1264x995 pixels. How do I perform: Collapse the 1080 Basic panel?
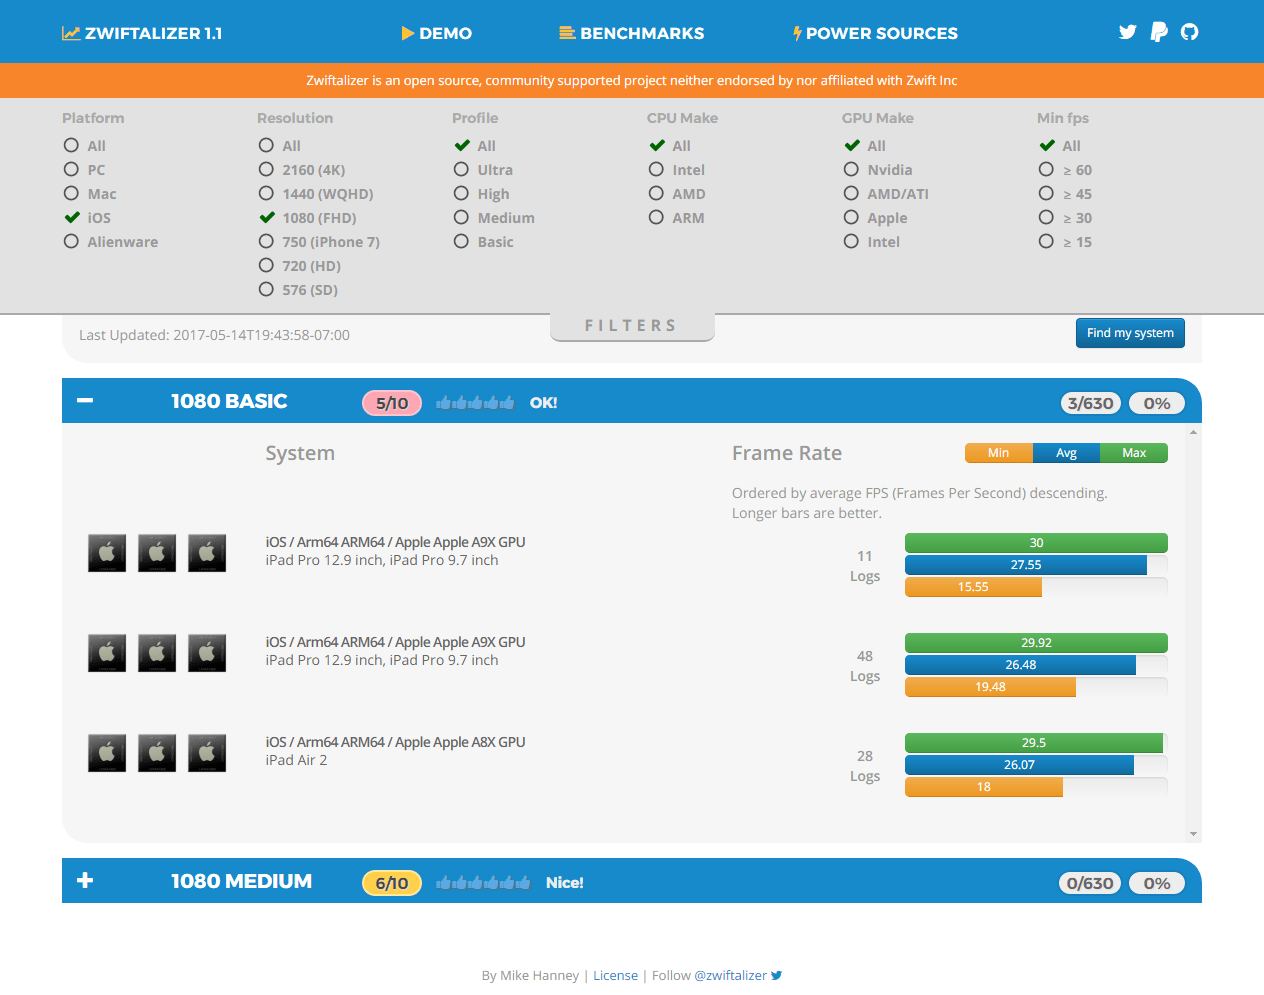[x=85, y=401]
